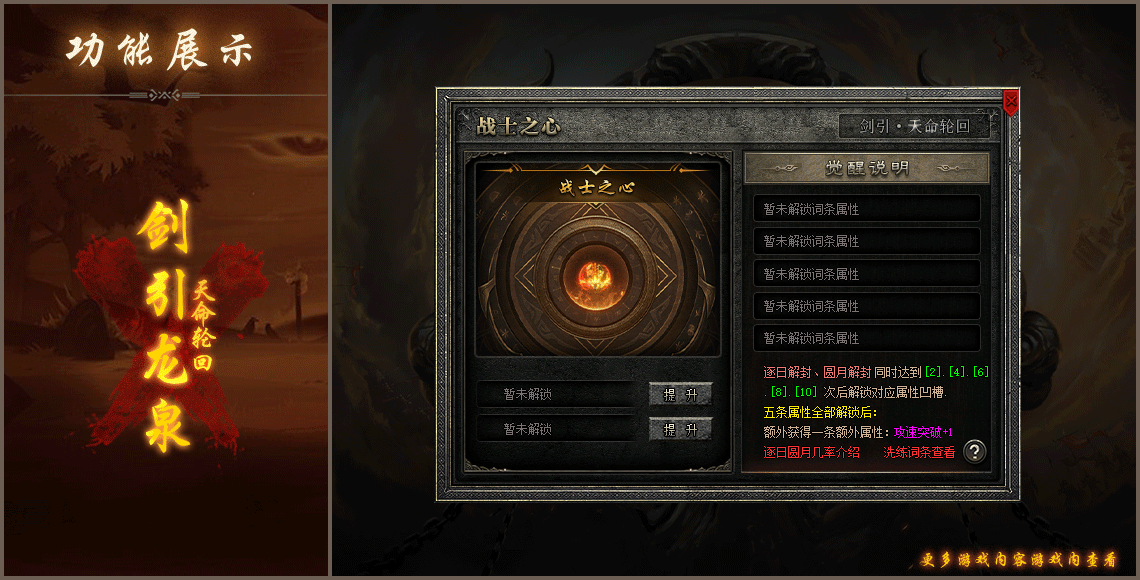Viewport: 1140px width, 580px height.
Task: Click the 战士之心 banner above the orb
Action: point(597,188)
